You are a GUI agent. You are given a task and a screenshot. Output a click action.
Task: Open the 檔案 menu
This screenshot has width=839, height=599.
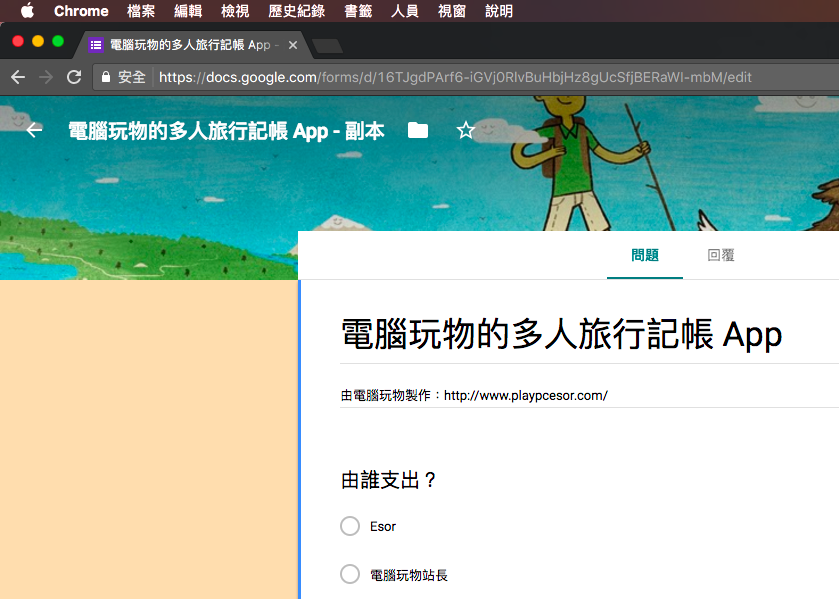tap(141, 11)
